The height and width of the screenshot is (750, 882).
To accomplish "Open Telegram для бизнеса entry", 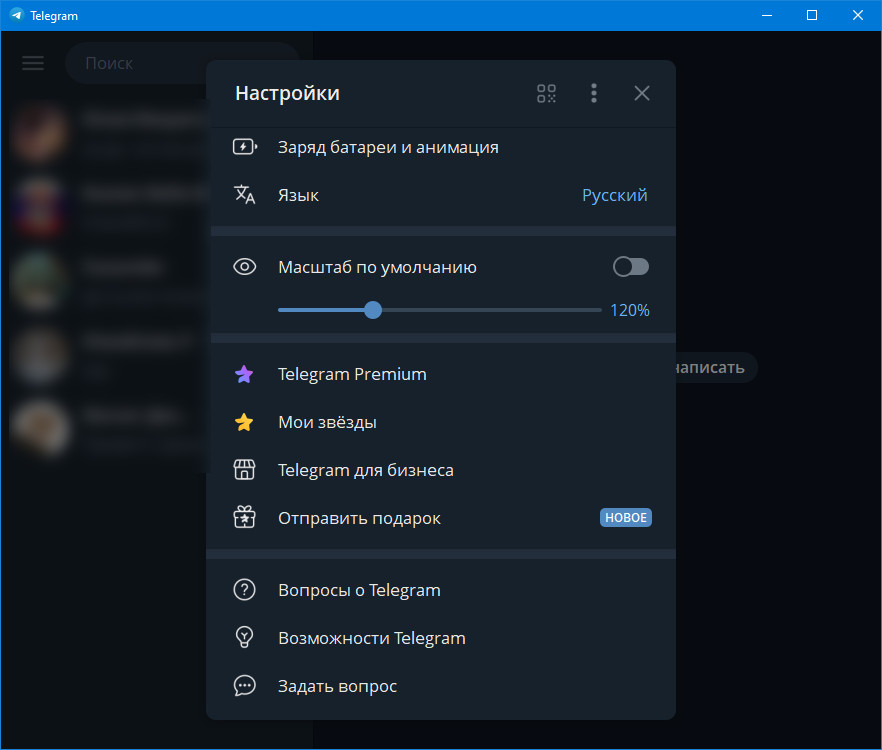I will click(441, 470).
